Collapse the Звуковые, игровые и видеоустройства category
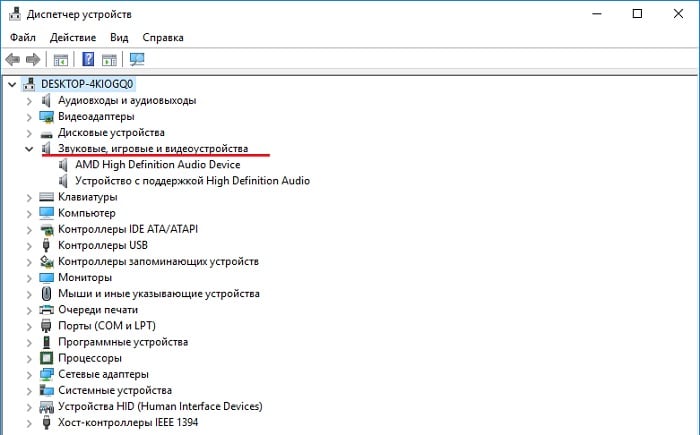This screenshot has height=435, width=700. pos(28,148)
